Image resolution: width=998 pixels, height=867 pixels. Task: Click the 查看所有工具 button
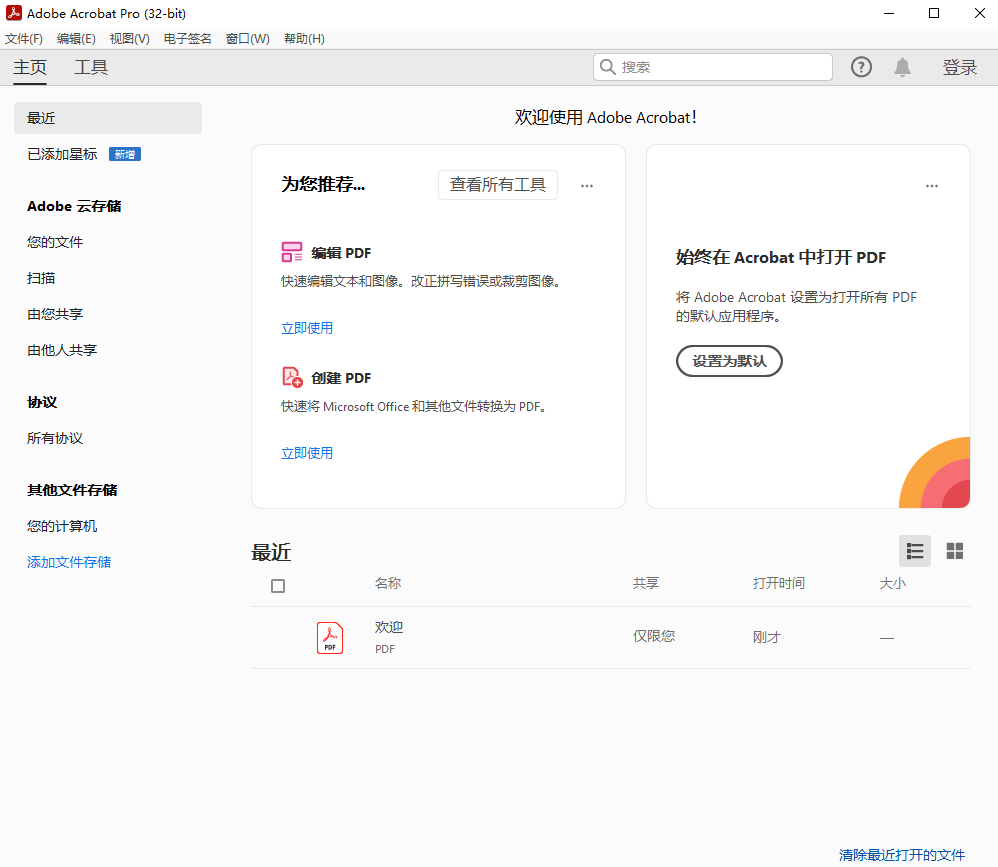498,185
